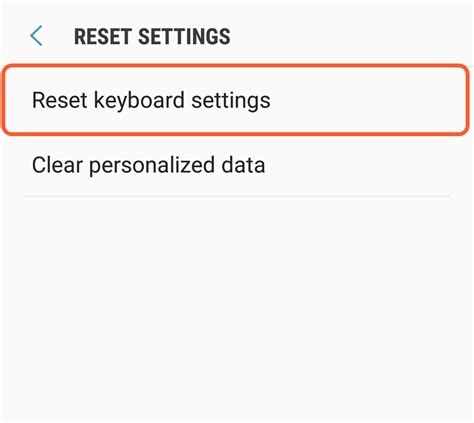
Task: Click the 'Reset' word in first list item
Action: [x=60, y=100]
